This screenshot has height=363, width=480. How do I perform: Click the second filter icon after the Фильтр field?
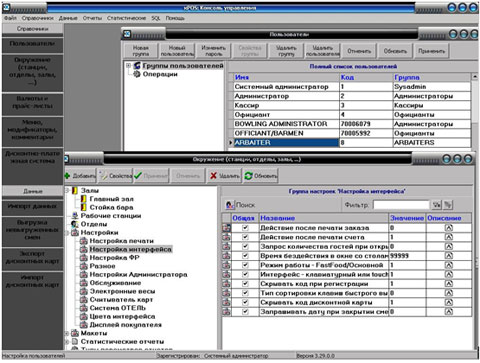tap(448, 205)
